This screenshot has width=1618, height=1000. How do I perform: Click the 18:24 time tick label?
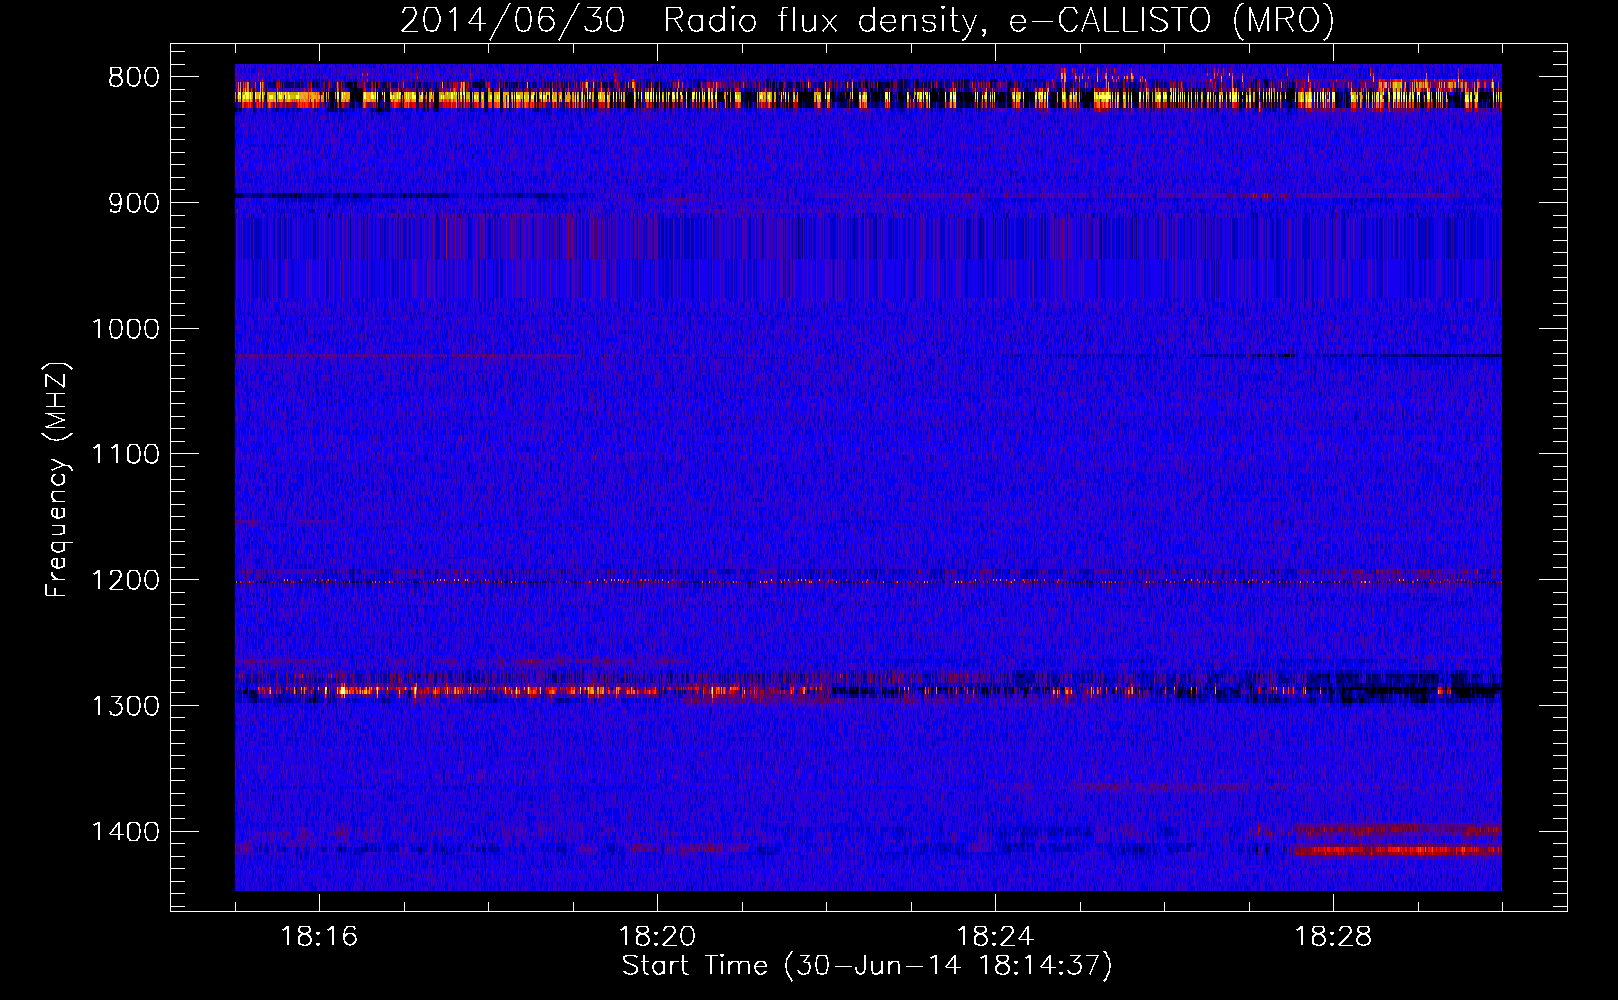click(x=995, y=937)
